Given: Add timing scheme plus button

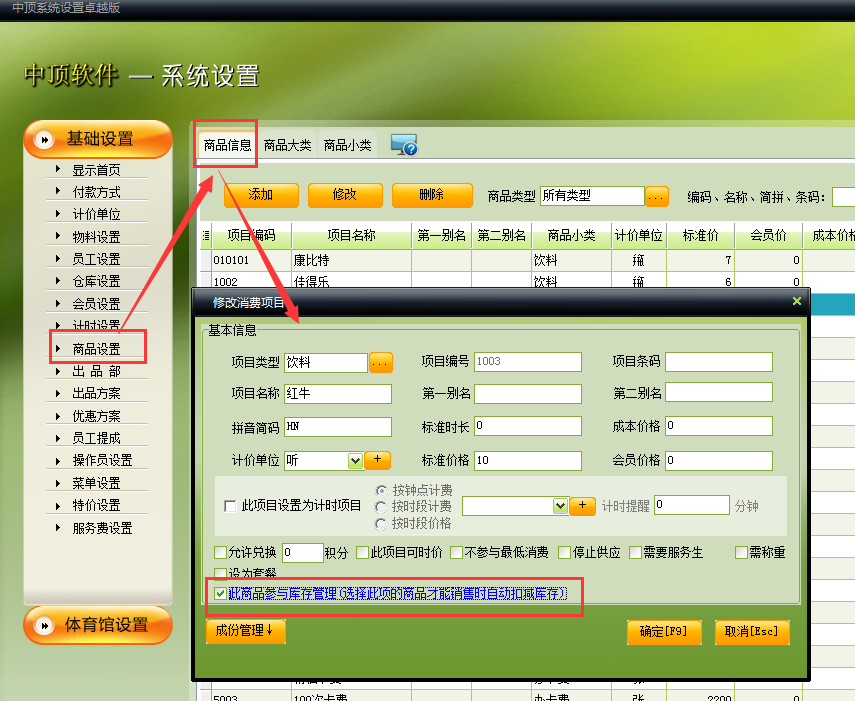Looking at the screenshot, I should coord(582,505).
